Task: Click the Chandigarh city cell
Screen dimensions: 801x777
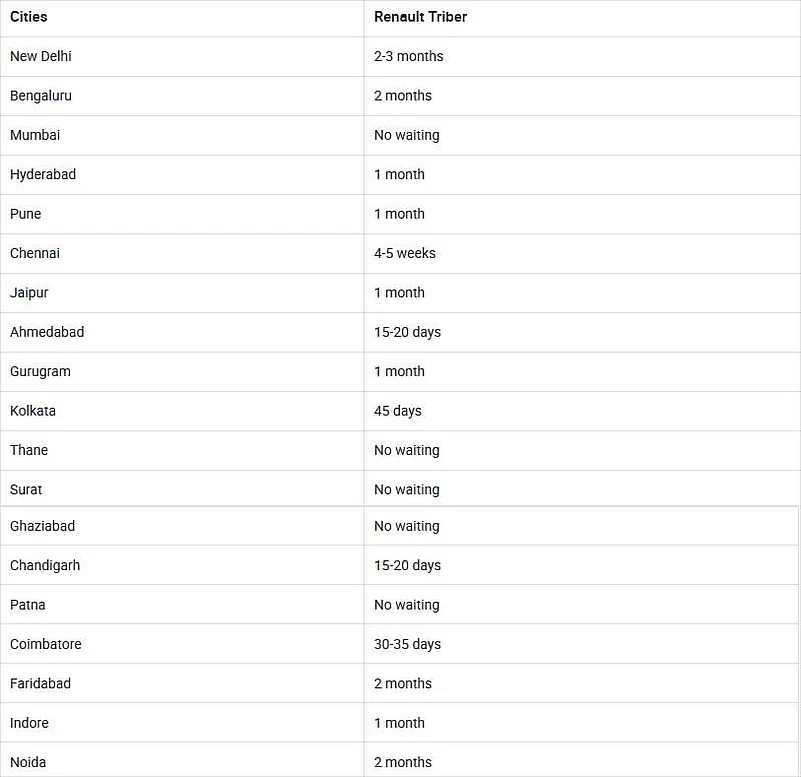Action: pyautogui.click(x=45, y=565)
